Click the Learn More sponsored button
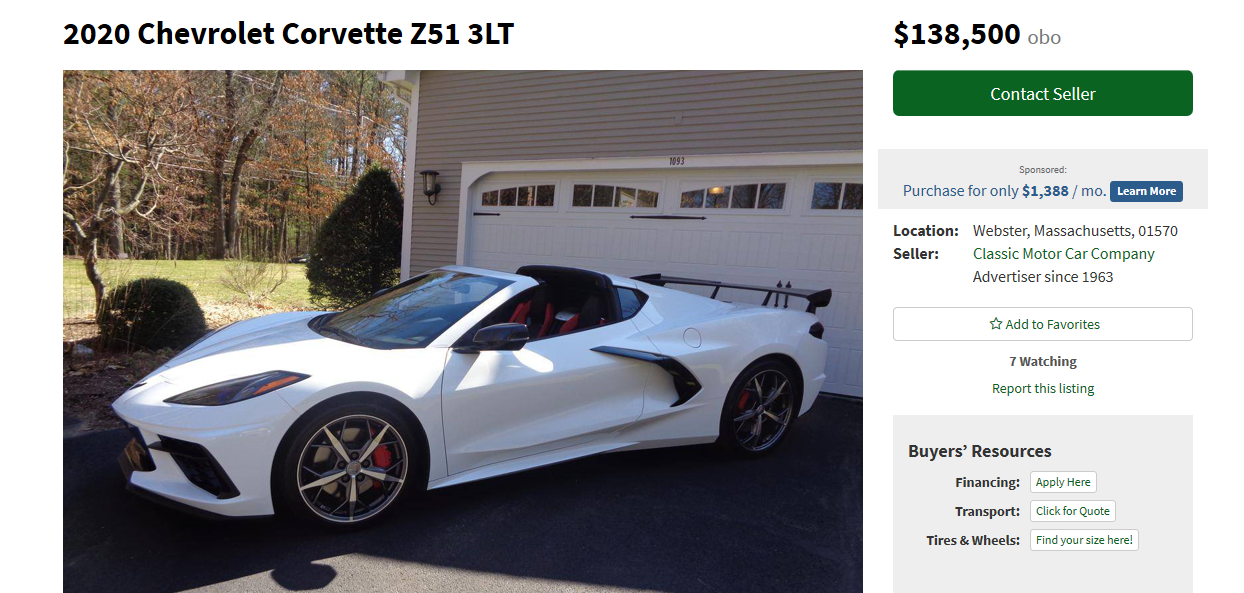 tap(1146, 191)
